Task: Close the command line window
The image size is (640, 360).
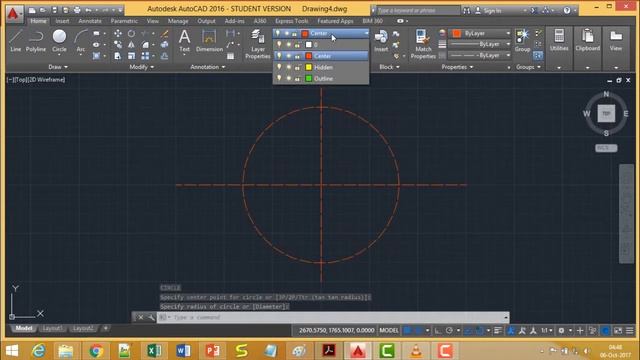Action: [x=140, y=317]
